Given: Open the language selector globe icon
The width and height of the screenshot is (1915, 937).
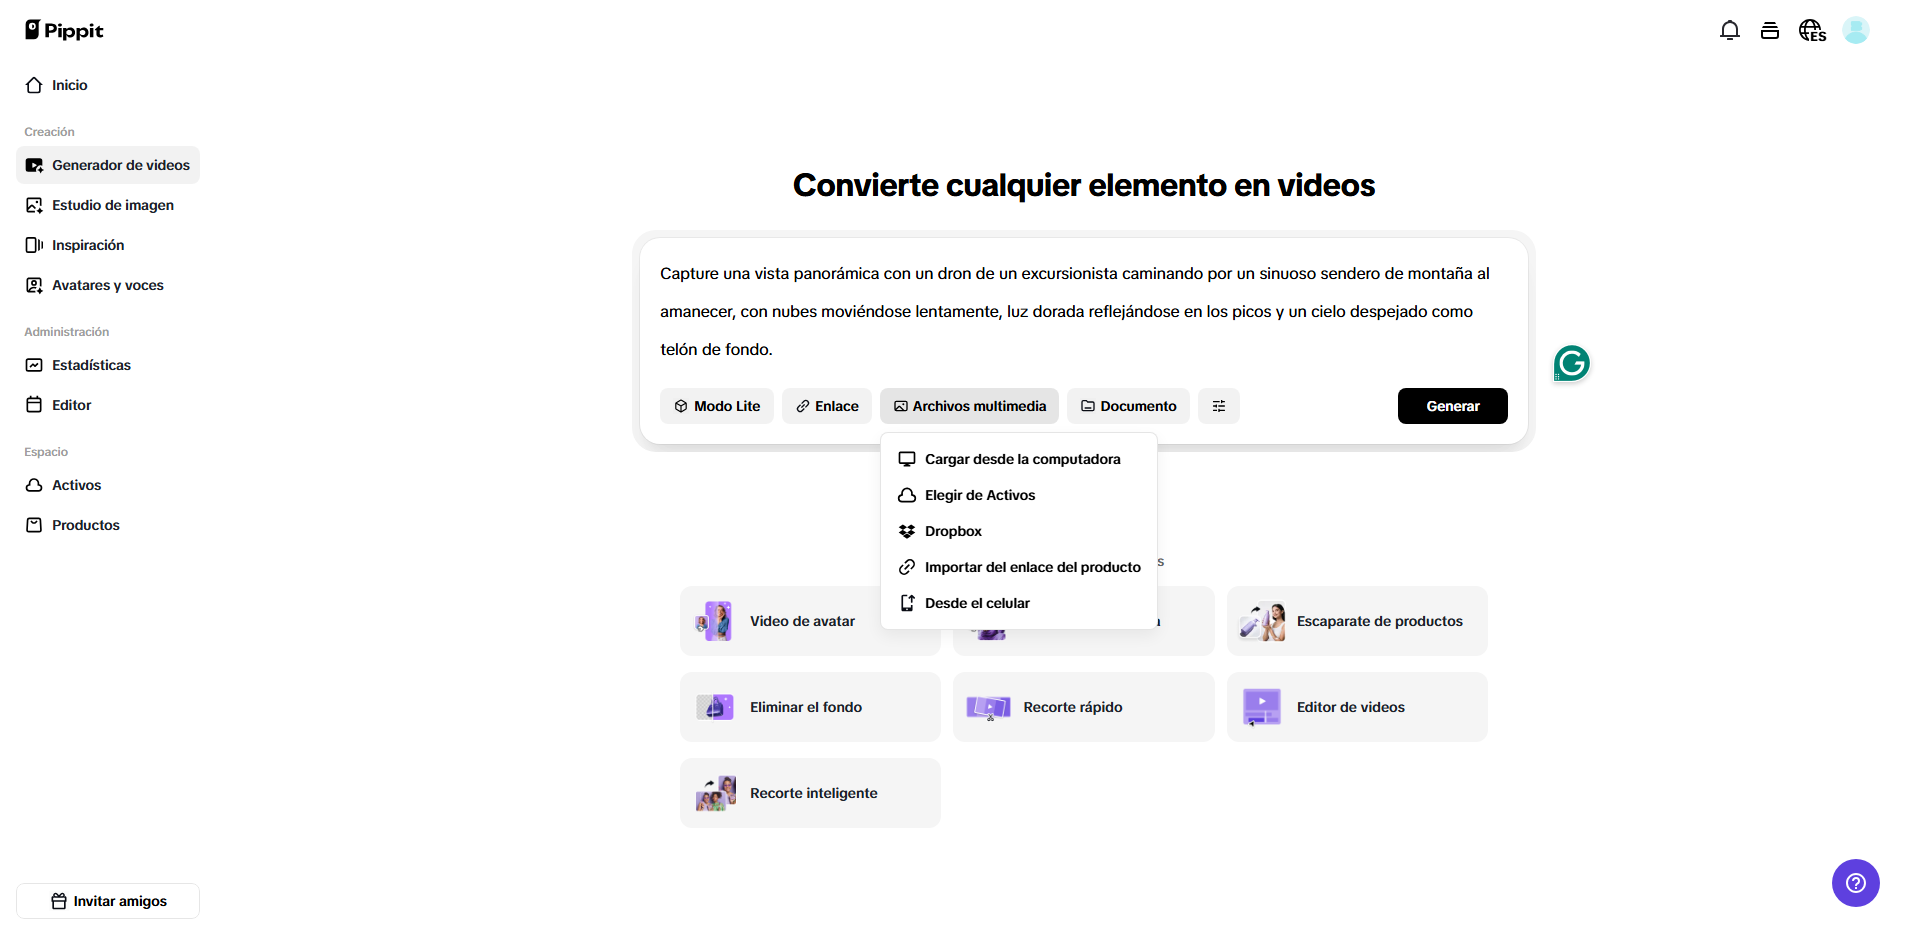Looking at the screenshot, I should point(1811,31).
